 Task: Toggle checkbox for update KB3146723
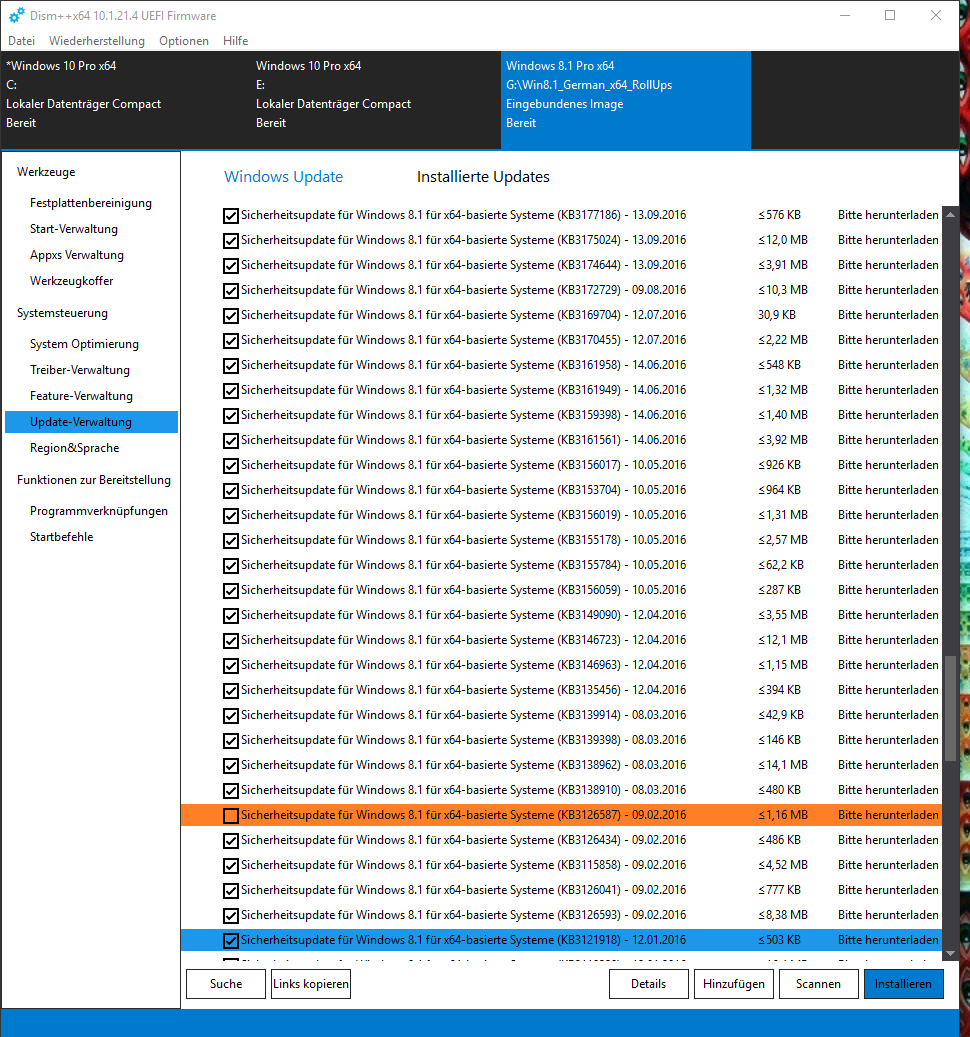click(231, 640)
